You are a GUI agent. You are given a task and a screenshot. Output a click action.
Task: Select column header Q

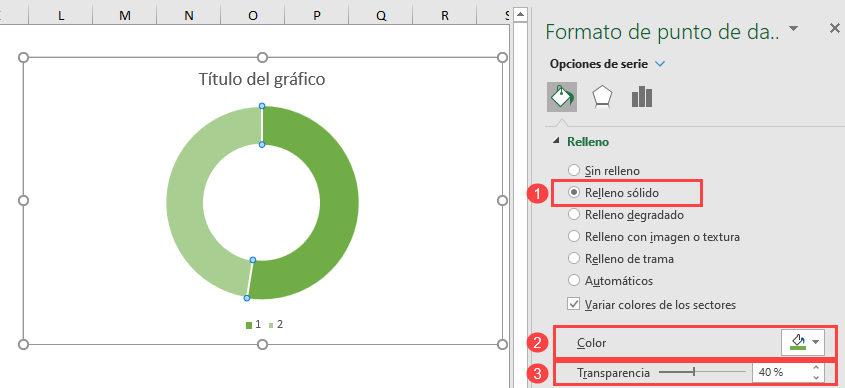(381, 16)
